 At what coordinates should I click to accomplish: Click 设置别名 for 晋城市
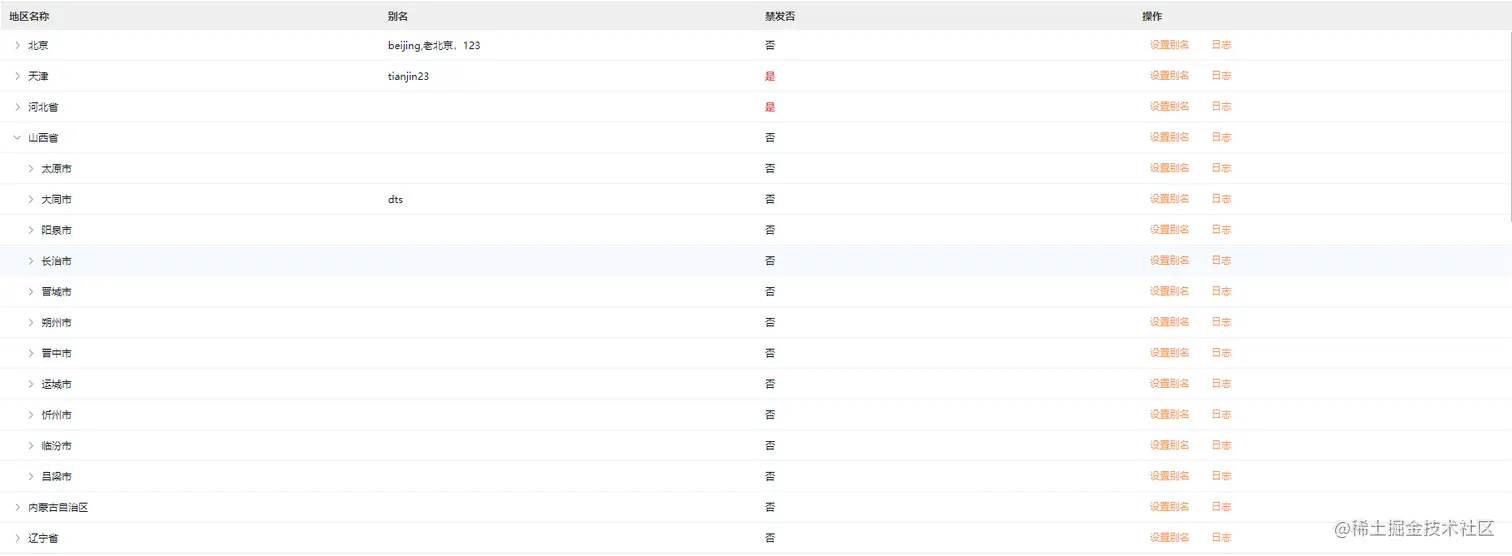click(x=1169, y=291)
